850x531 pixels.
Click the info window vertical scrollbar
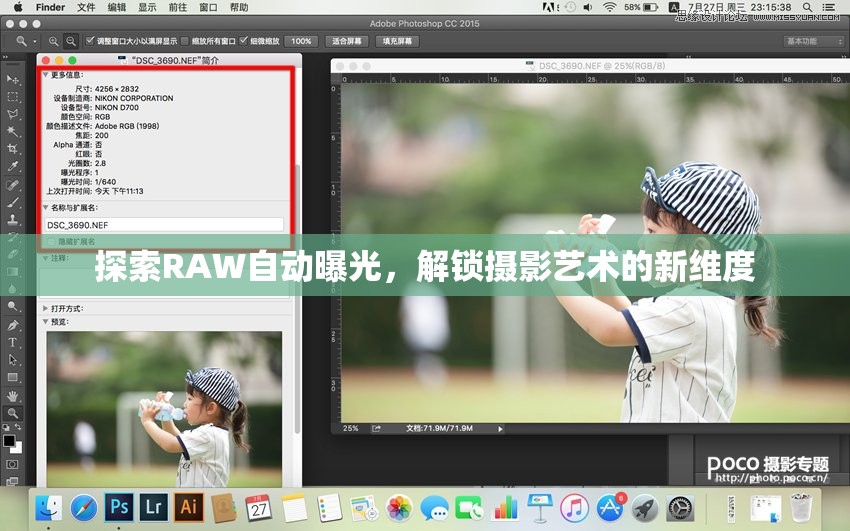point(297,298)
